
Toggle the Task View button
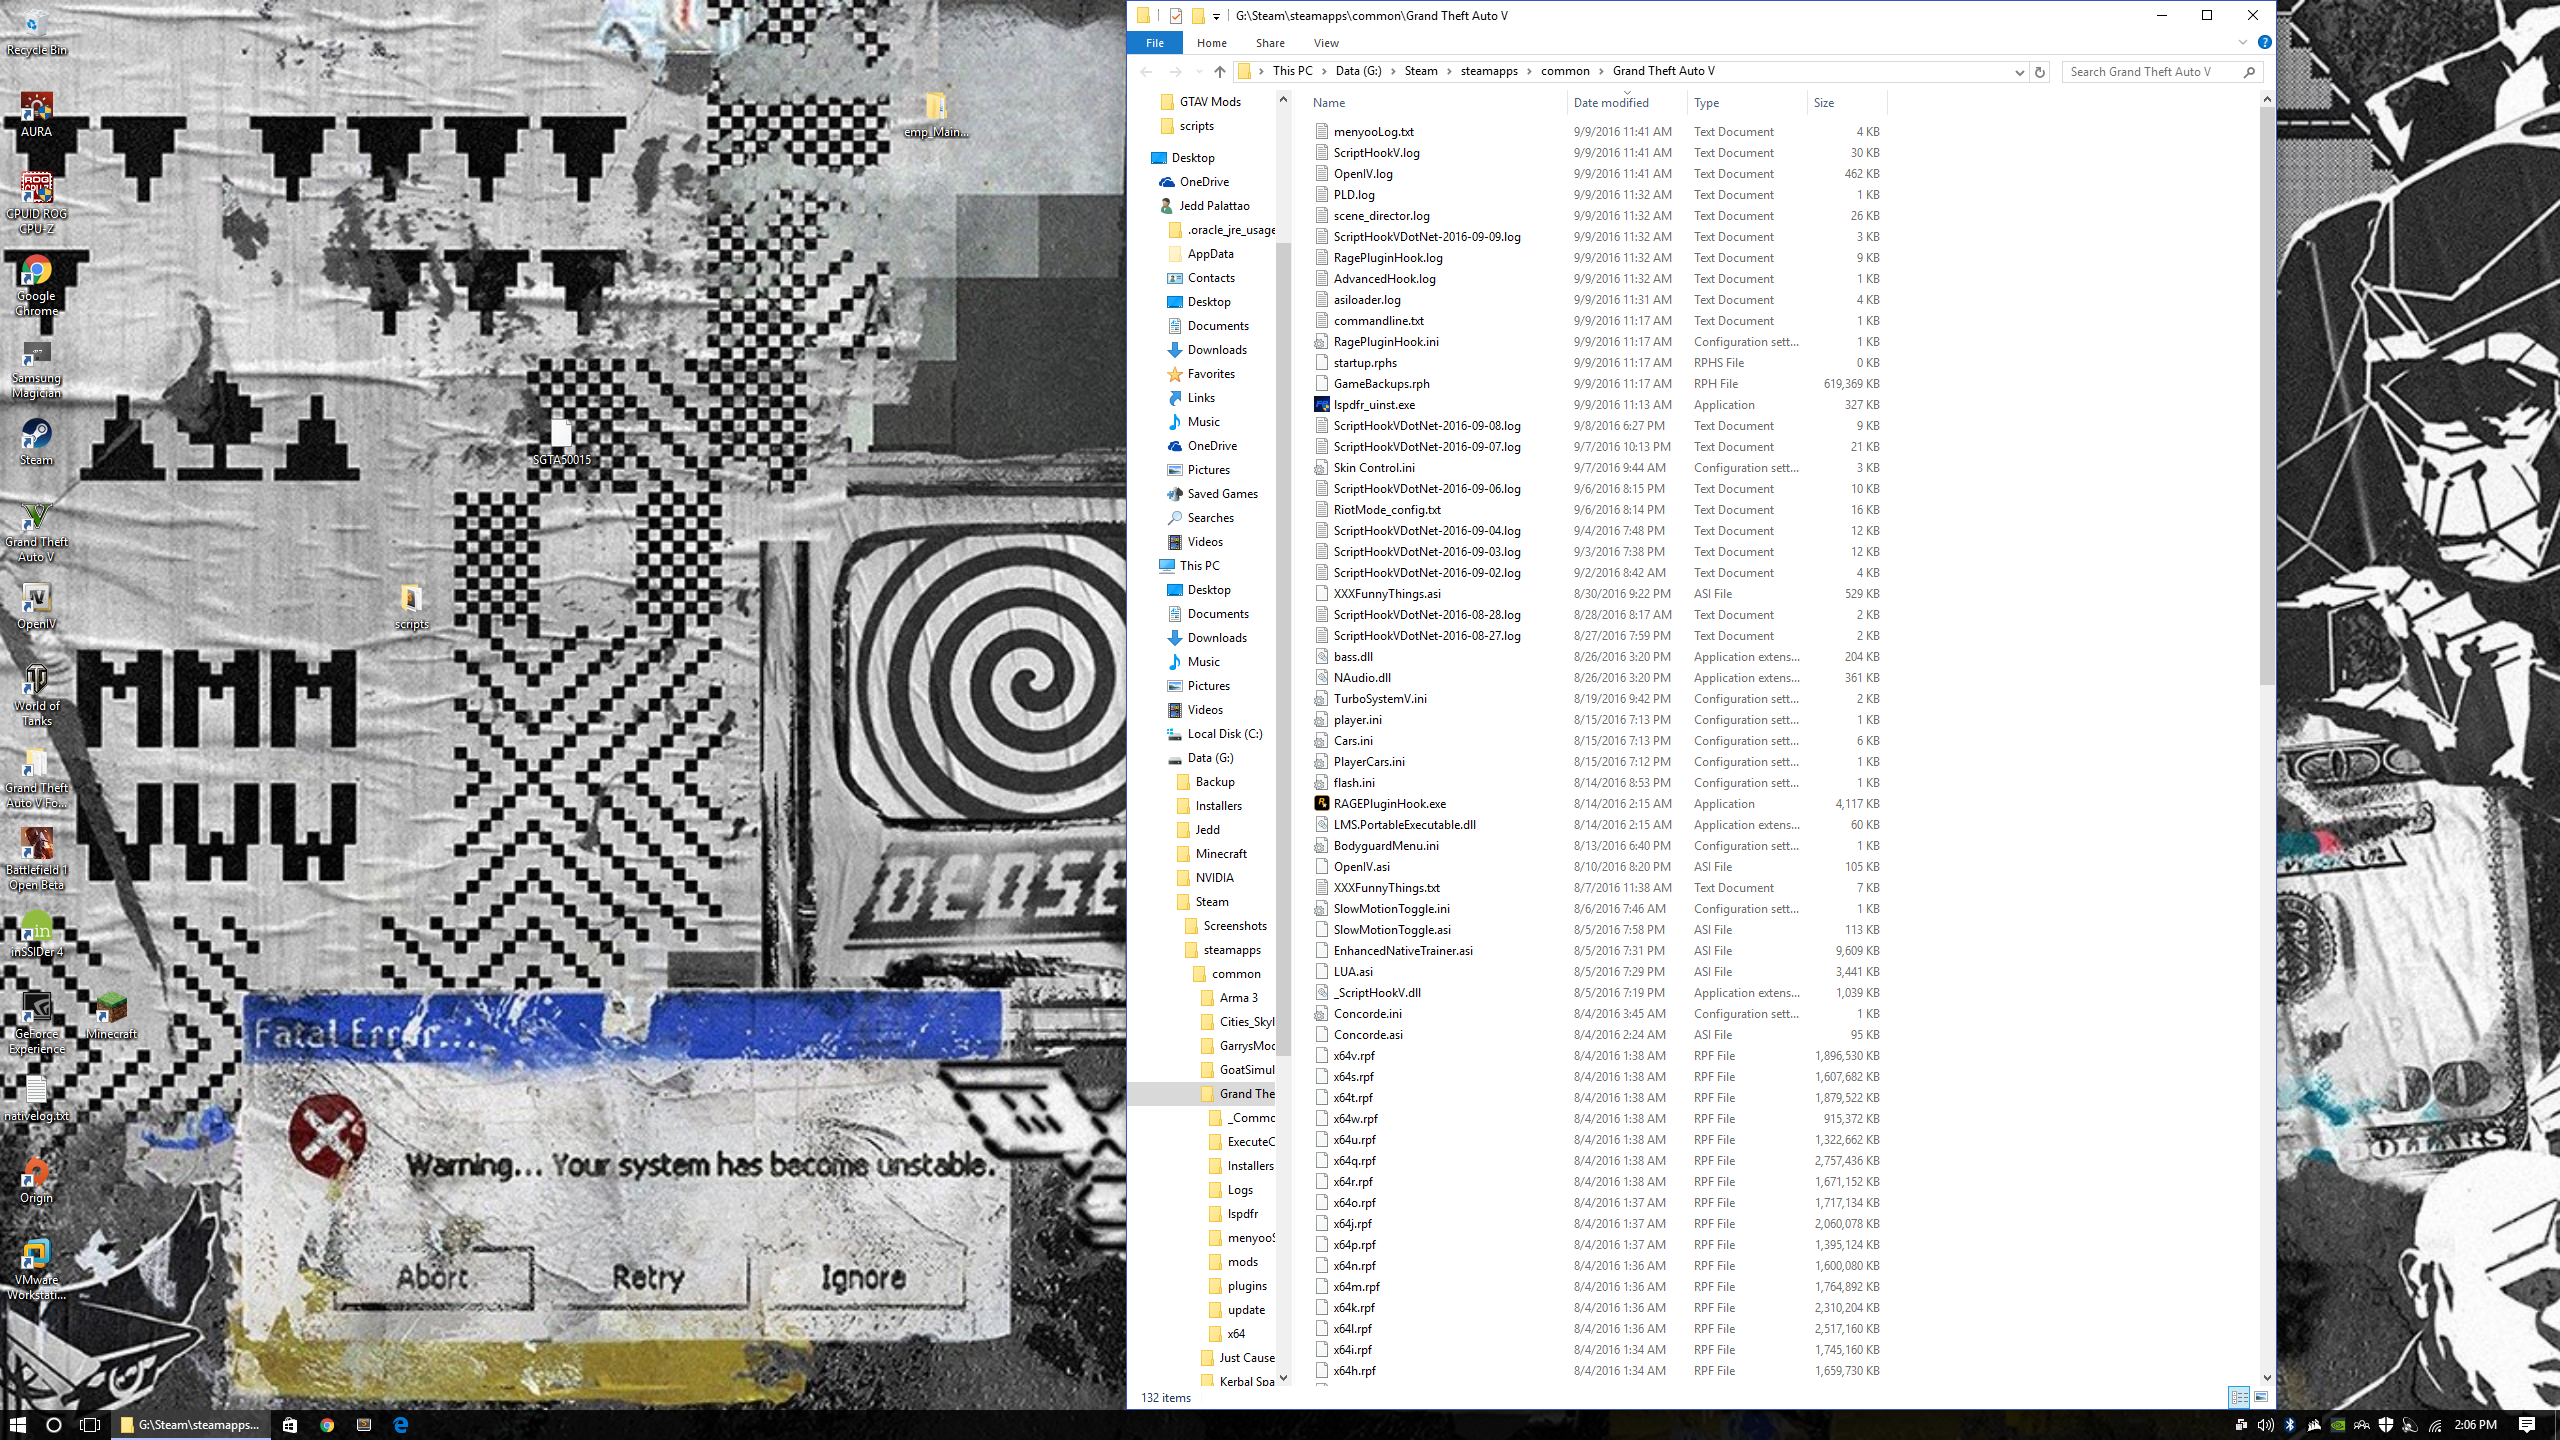pyautogui.click(x=90, y=1425)
